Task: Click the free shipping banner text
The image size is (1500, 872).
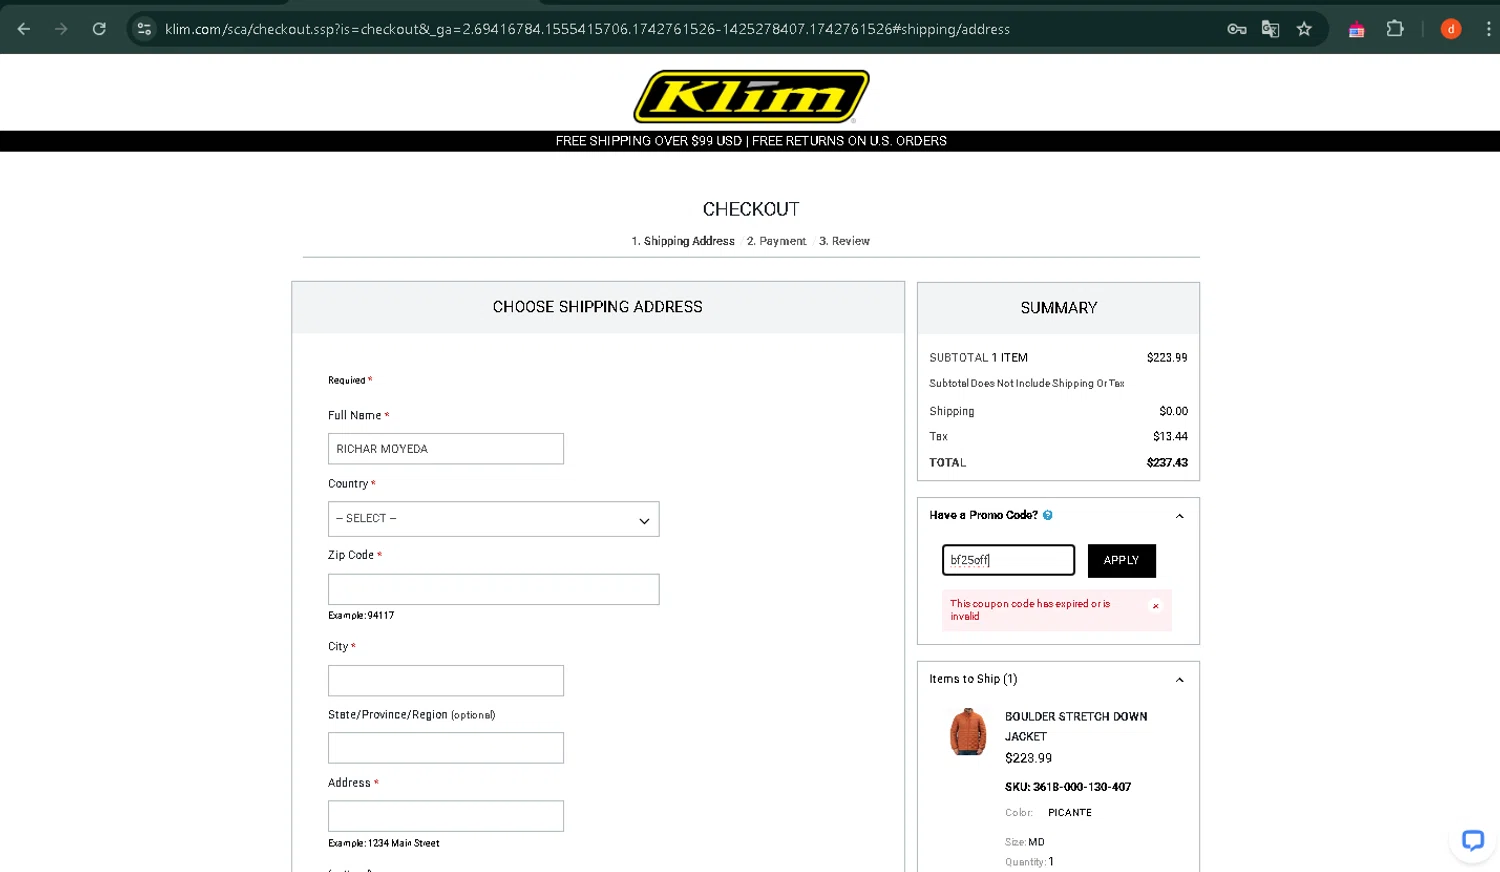Action: click(x=751, y=141)
